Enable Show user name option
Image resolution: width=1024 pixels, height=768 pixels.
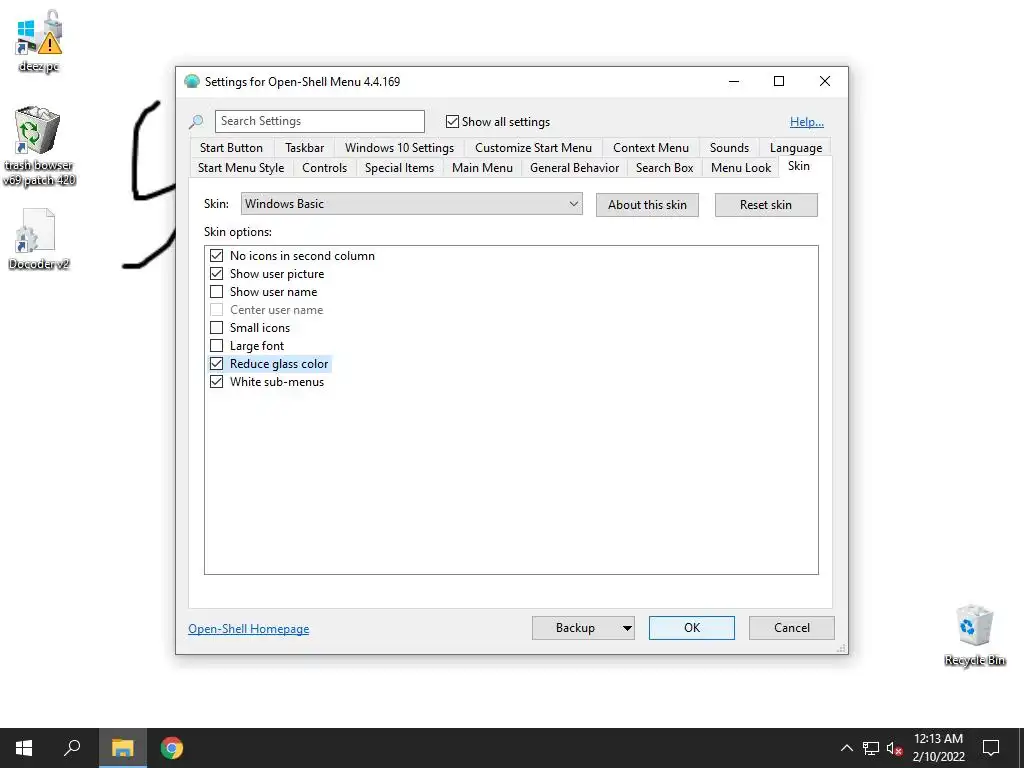(216, 292)
